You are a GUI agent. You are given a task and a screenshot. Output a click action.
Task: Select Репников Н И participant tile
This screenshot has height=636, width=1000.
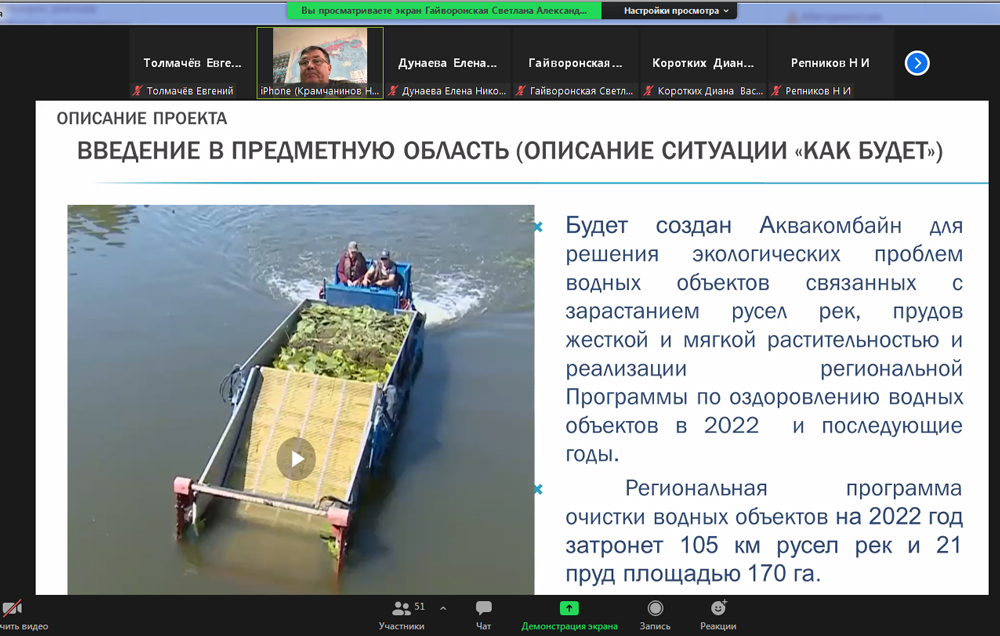point(830,63)
